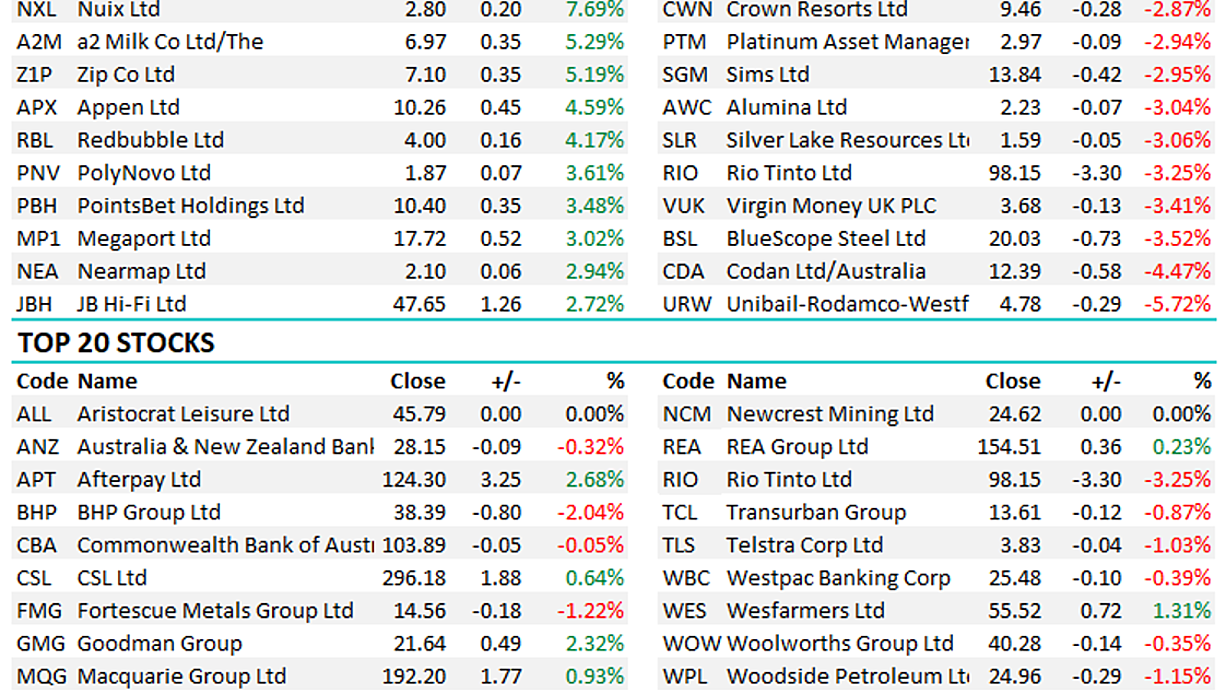Select the CBA stock code
This screenshot has width=1226, height=690.
point(37,546)
